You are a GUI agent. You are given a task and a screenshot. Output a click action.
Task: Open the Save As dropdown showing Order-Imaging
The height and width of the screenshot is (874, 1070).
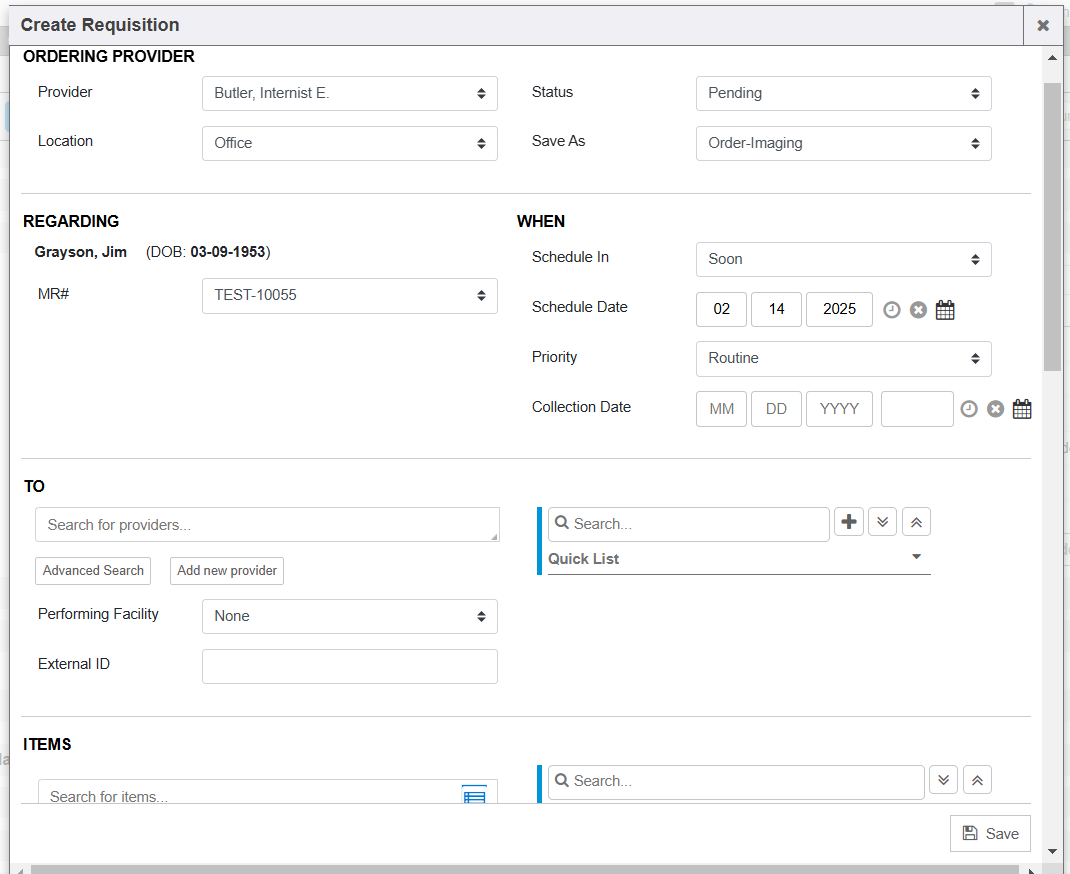coord(843,144)
